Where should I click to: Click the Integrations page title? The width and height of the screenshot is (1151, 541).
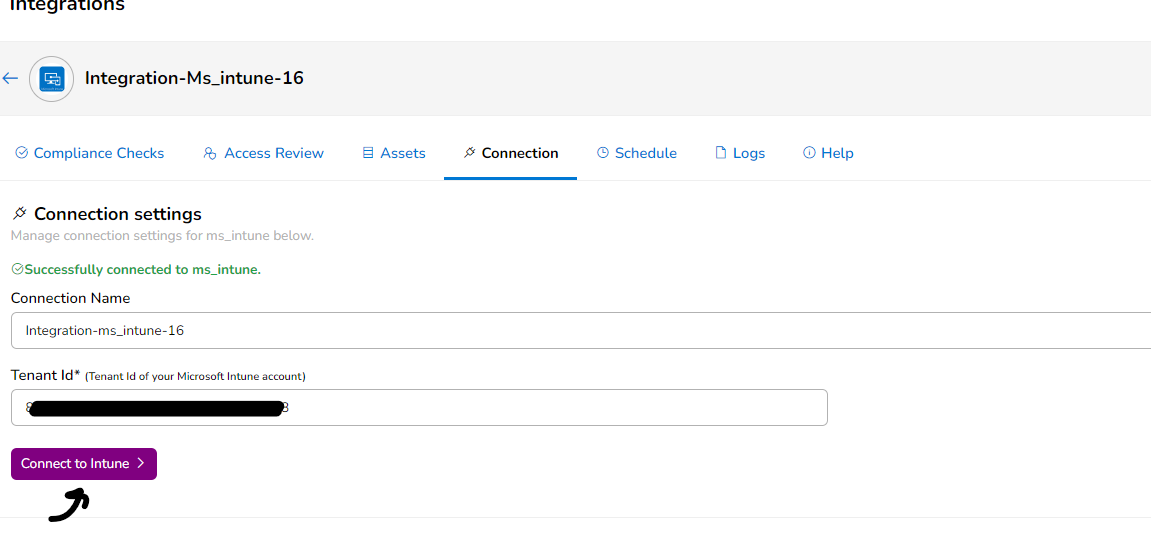point(67,6)
